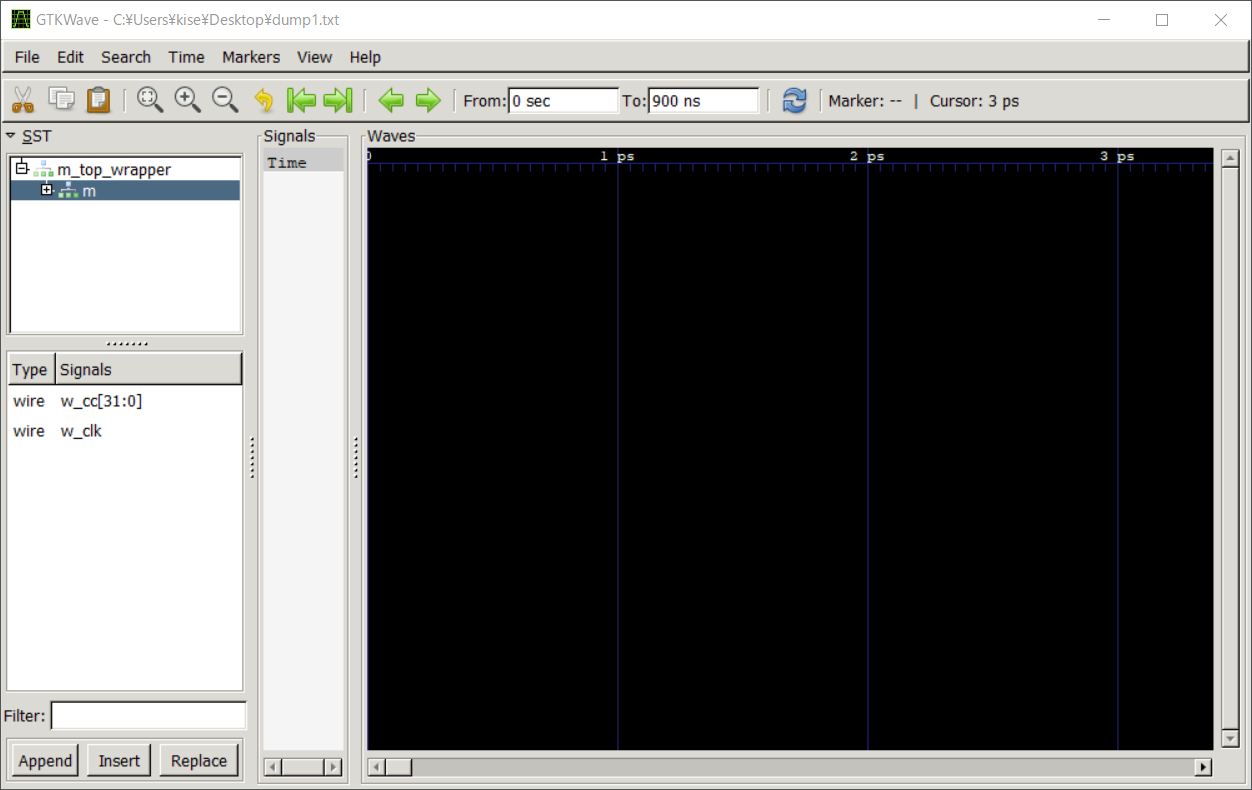Image resolution: width=1252 pixels, height=790 pixels.
Task: Jump to the end time icon
Action: click(338, 100)
